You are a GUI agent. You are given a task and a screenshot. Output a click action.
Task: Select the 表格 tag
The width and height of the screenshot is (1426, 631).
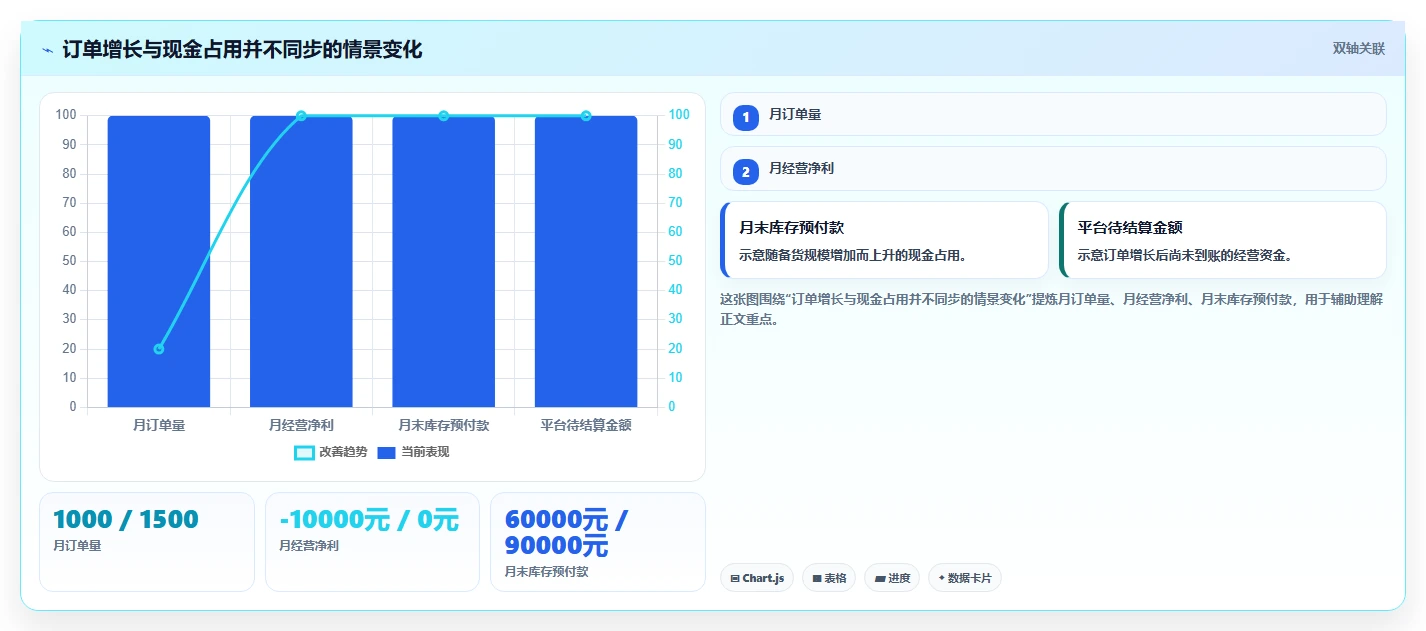(x=829, y=578)
